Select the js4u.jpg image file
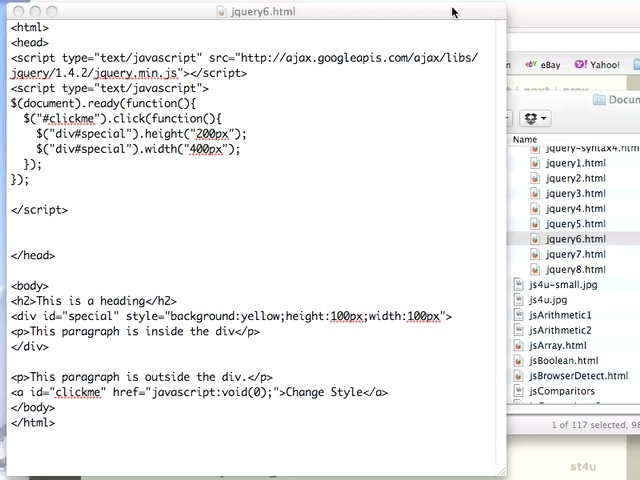 point(547,300)
